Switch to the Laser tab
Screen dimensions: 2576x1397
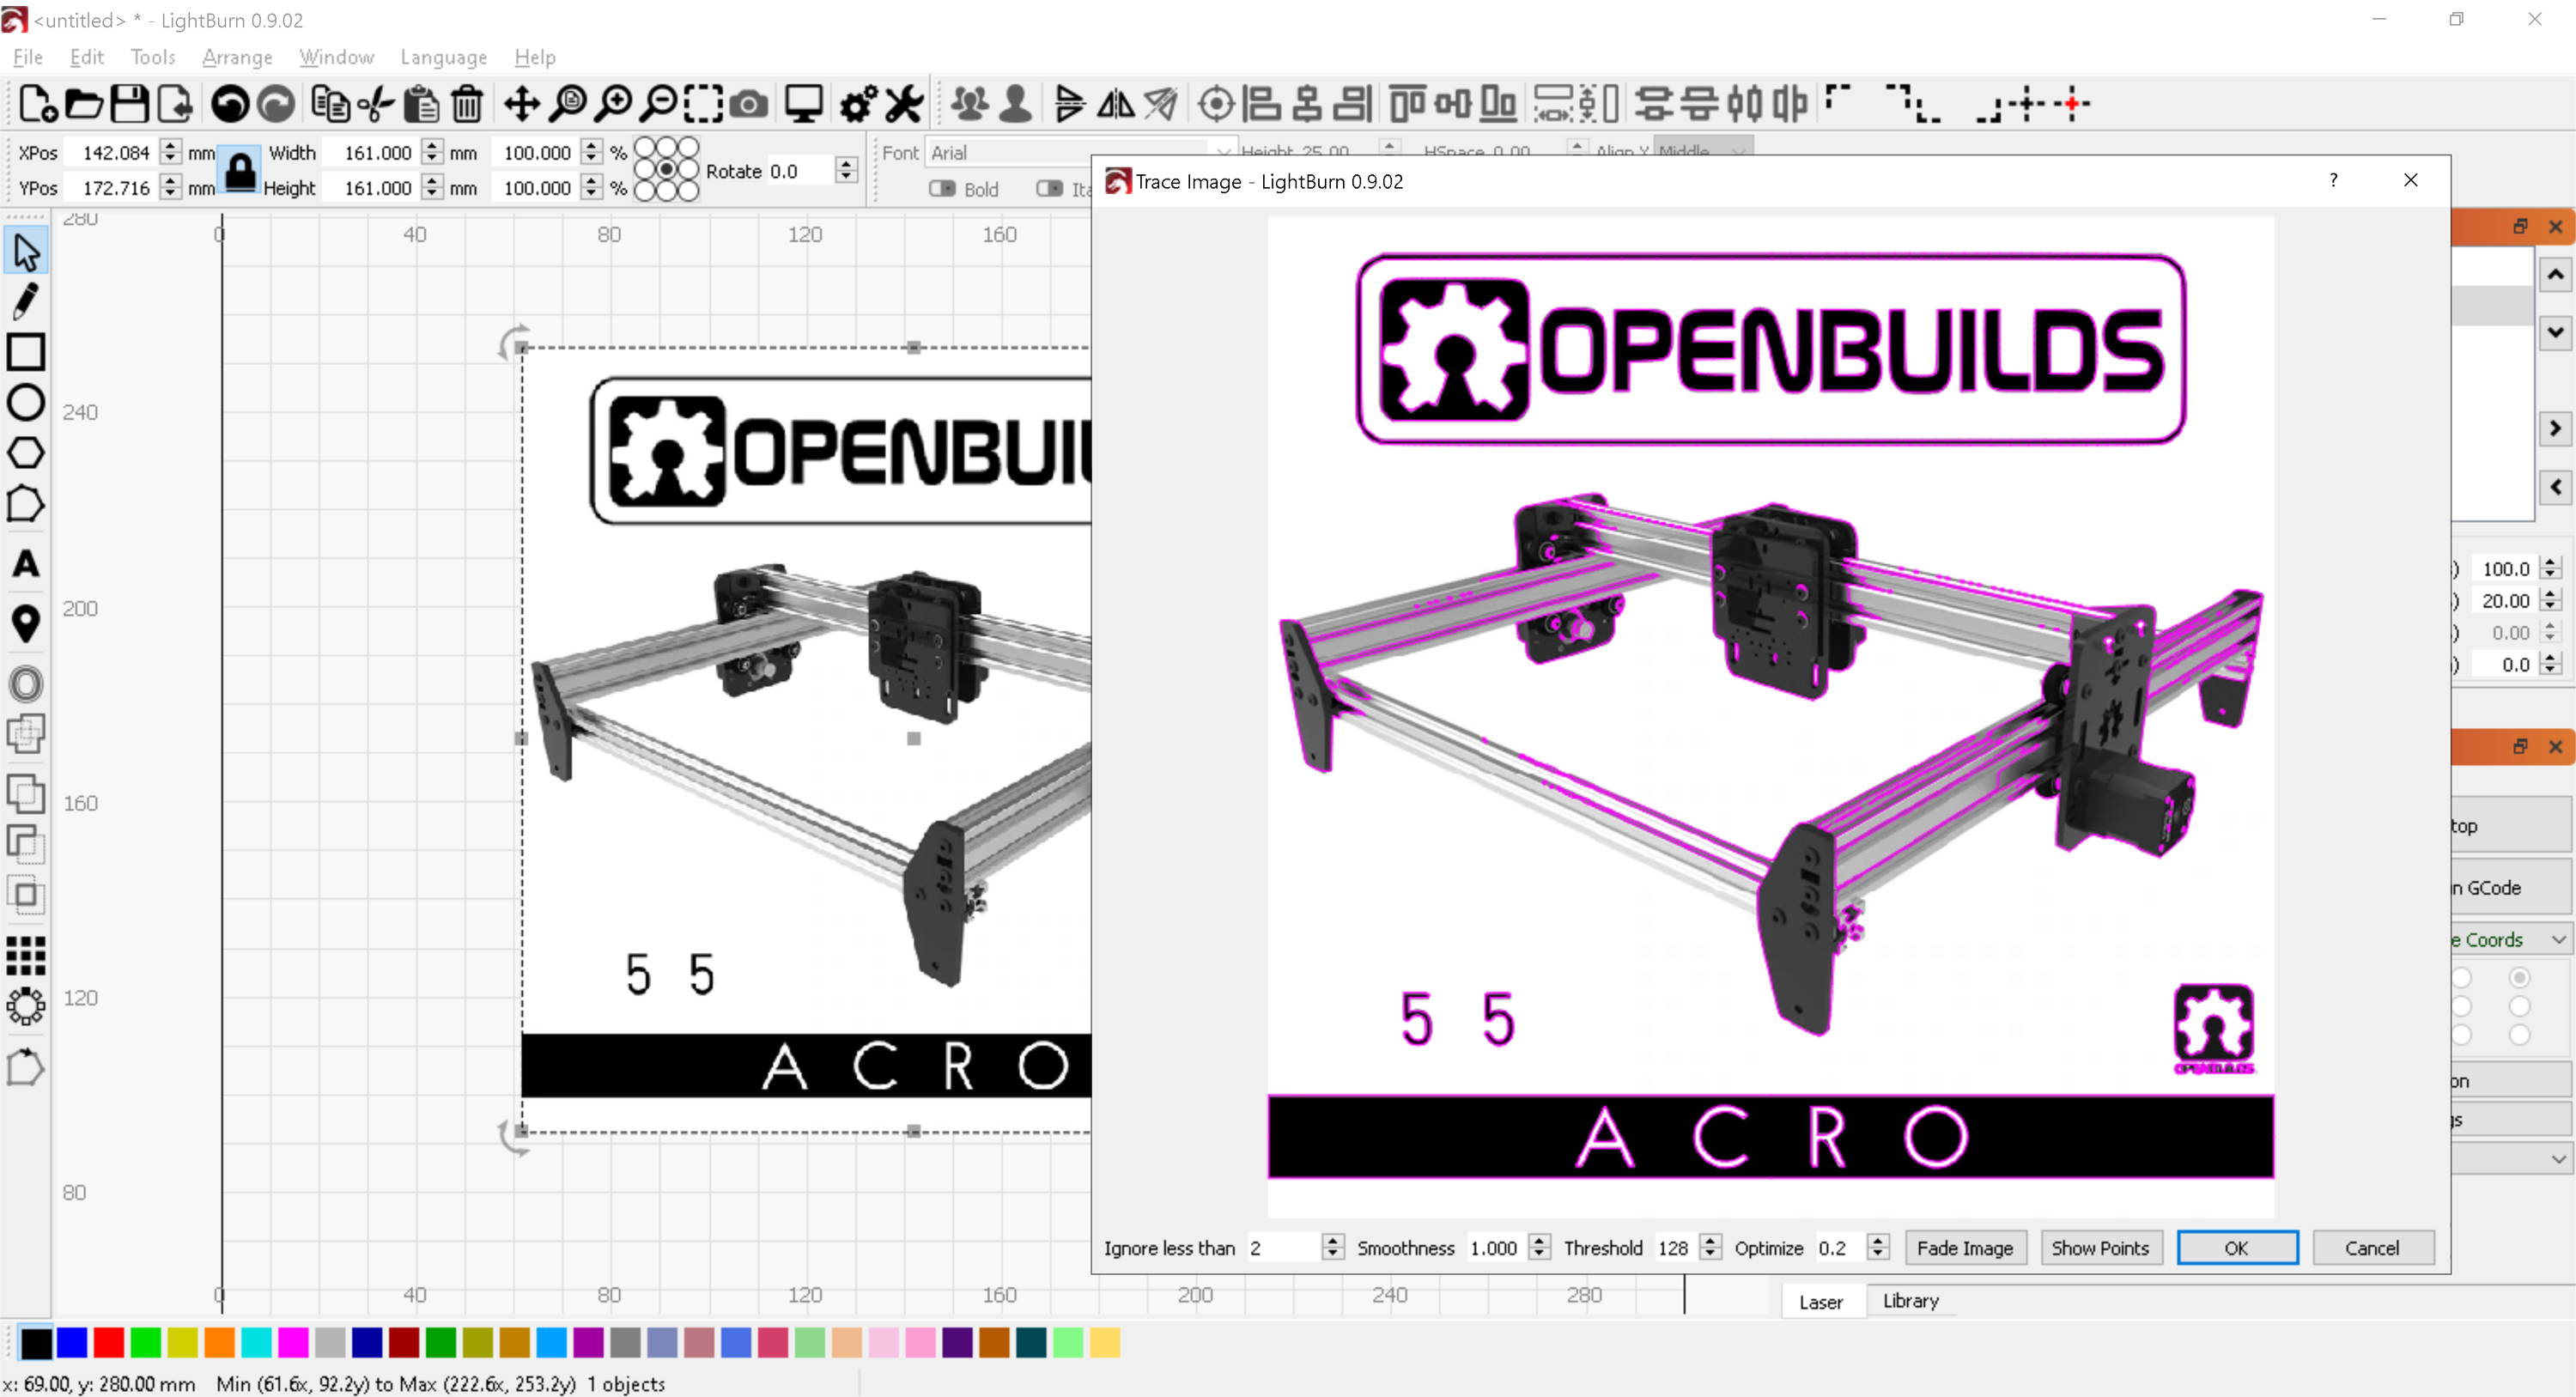1821,1302
